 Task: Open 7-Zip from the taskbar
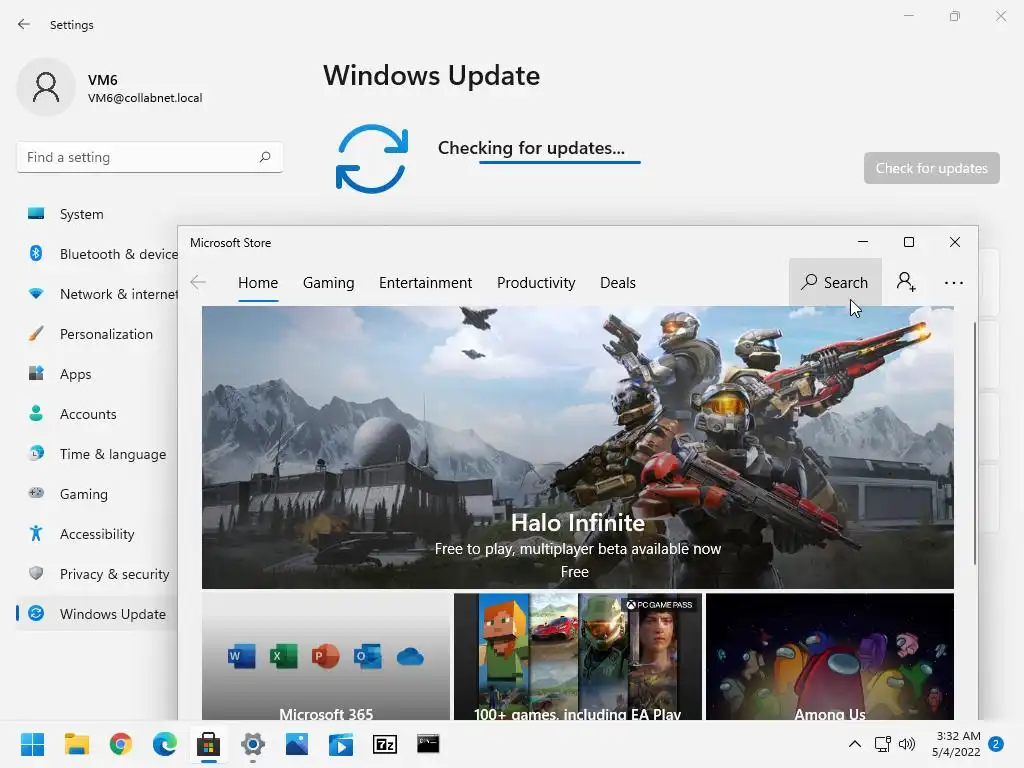point(385,744)
